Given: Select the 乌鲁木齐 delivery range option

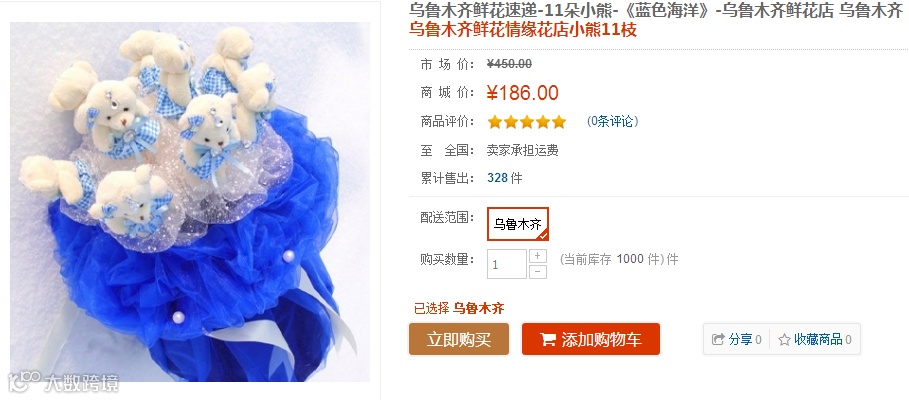Looking at the screenshot, I should pos(518,224).
